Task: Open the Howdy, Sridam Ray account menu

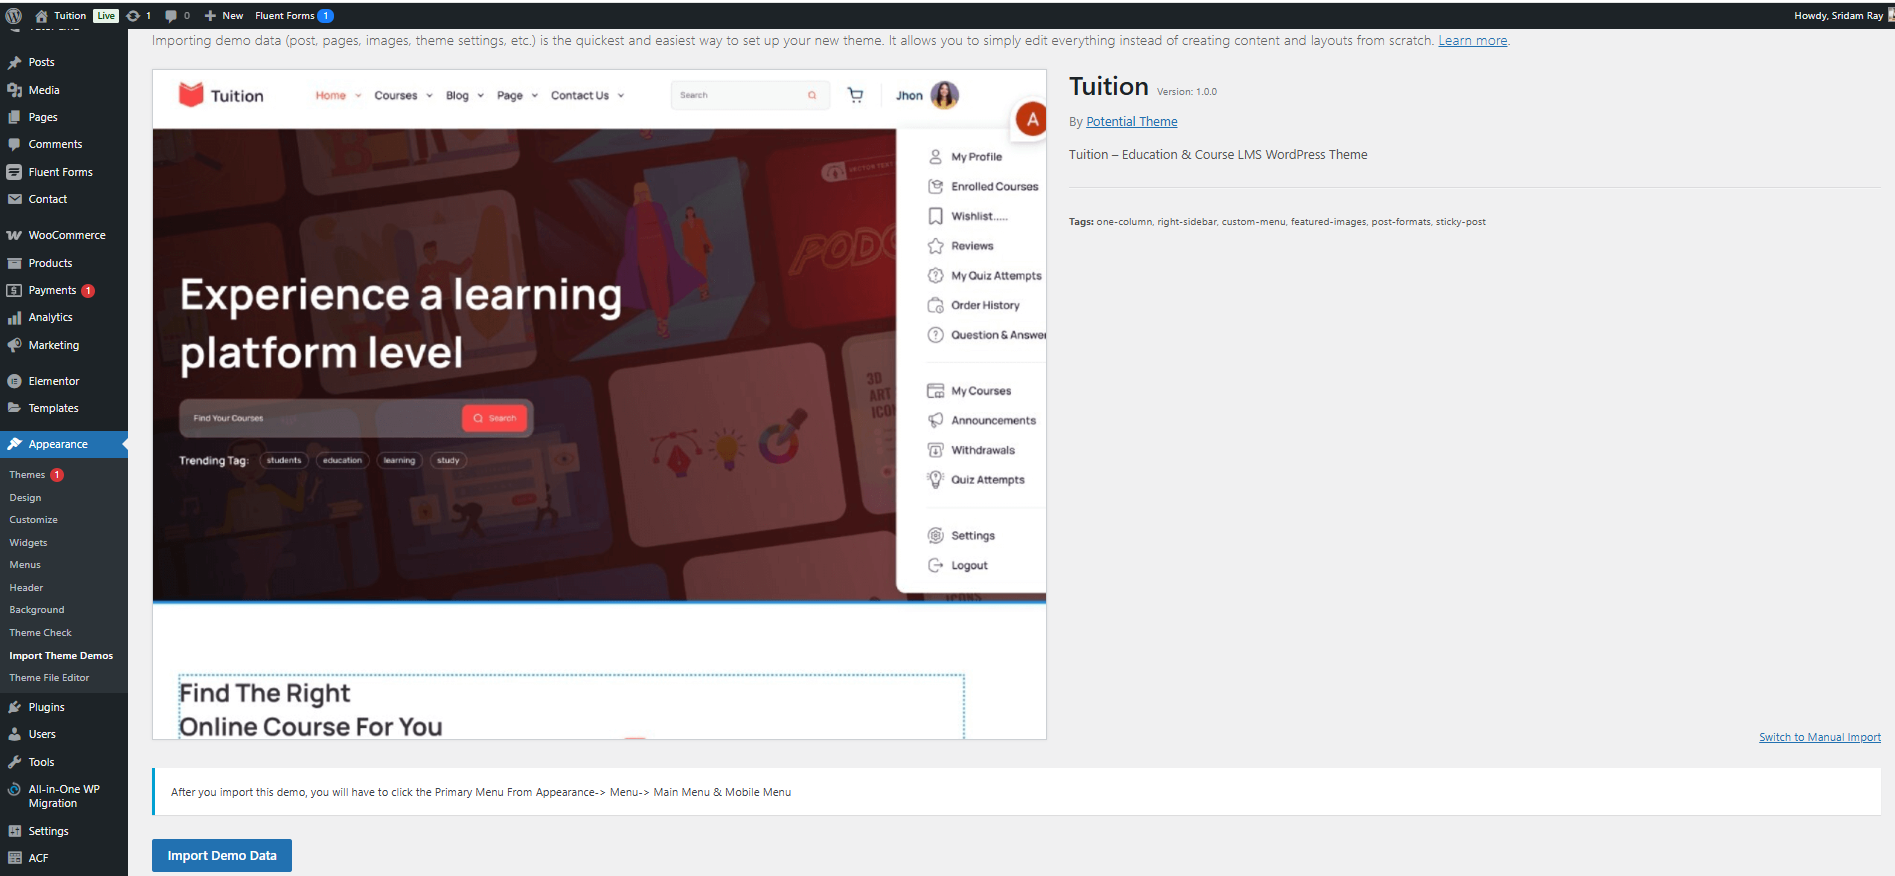Action: 1838,16
